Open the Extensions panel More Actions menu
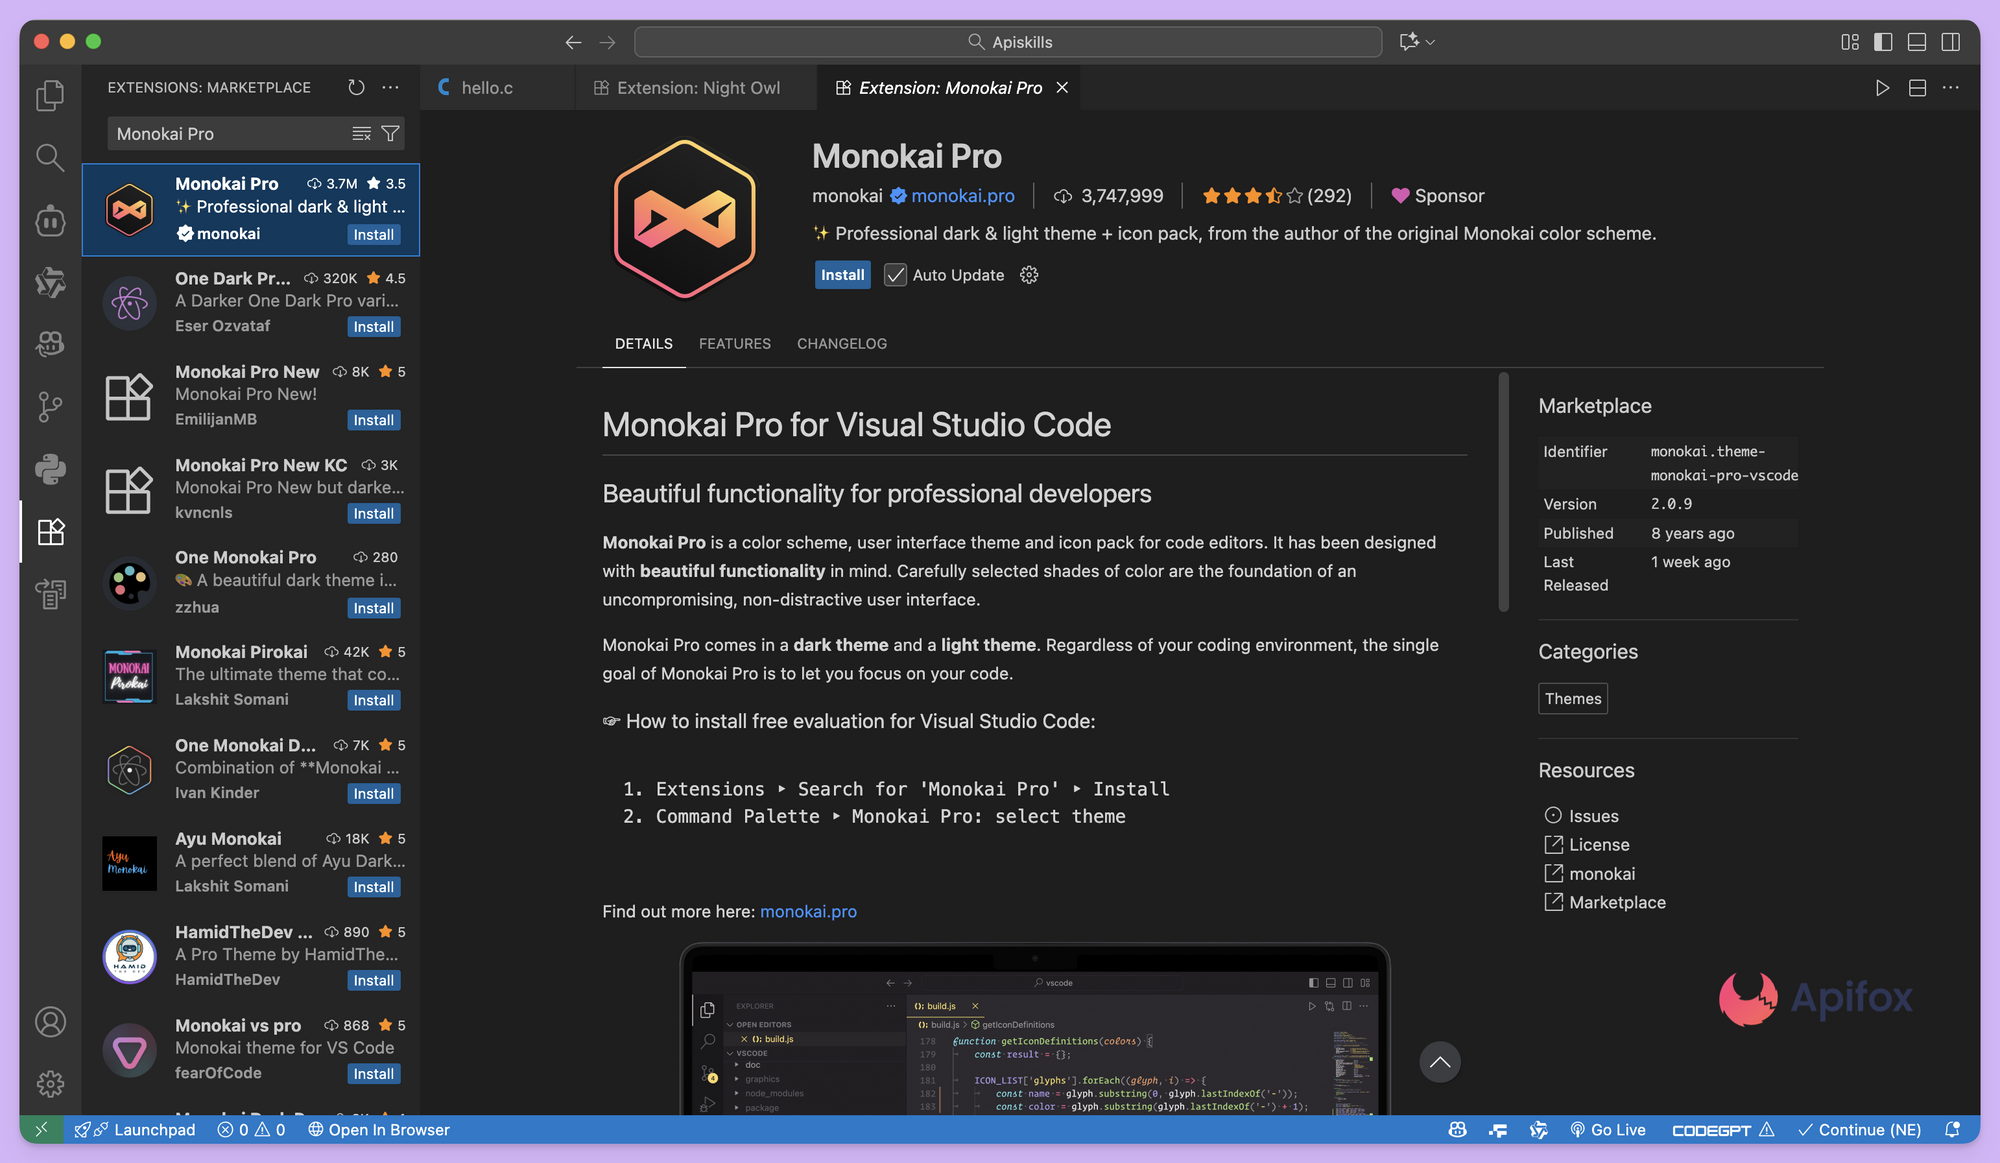The width and height of the screenshot is (2000, 1163). tap(390, 87)
